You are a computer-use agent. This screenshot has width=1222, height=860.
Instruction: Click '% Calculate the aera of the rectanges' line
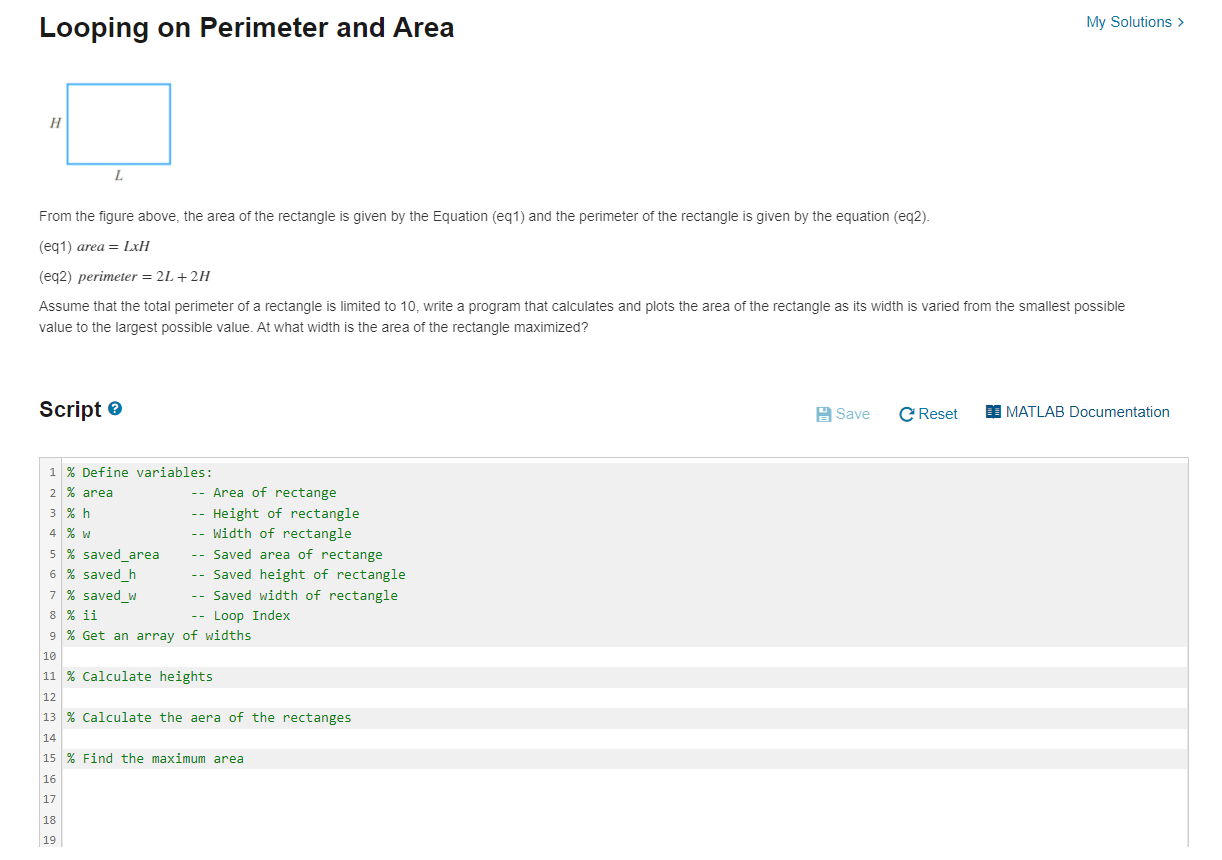point(208,717)
